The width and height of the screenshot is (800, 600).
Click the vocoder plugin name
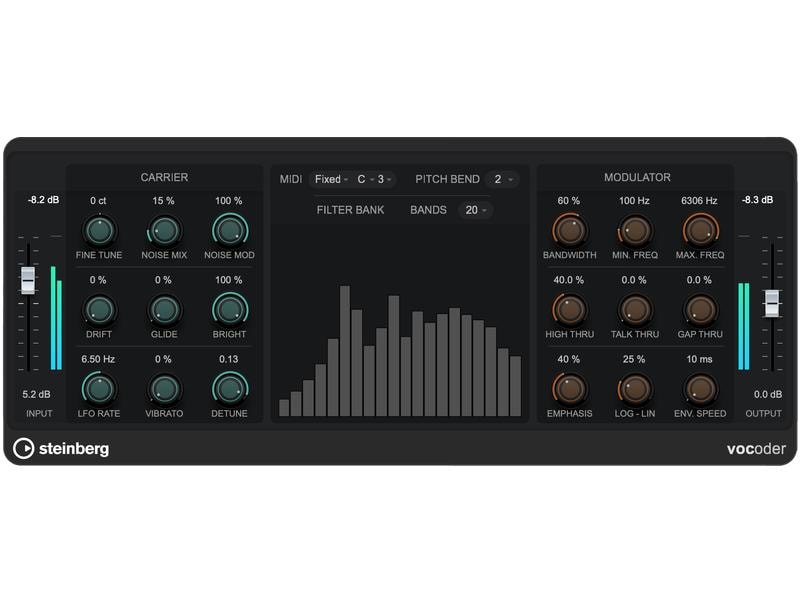[x=756, y=449]
